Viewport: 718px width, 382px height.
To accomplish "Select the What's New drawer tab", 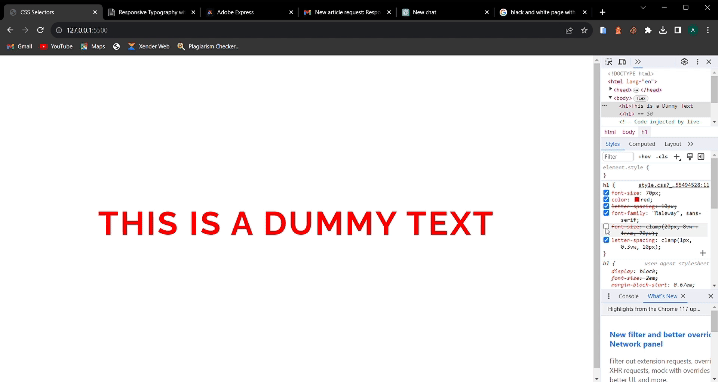I will point(662,296).
